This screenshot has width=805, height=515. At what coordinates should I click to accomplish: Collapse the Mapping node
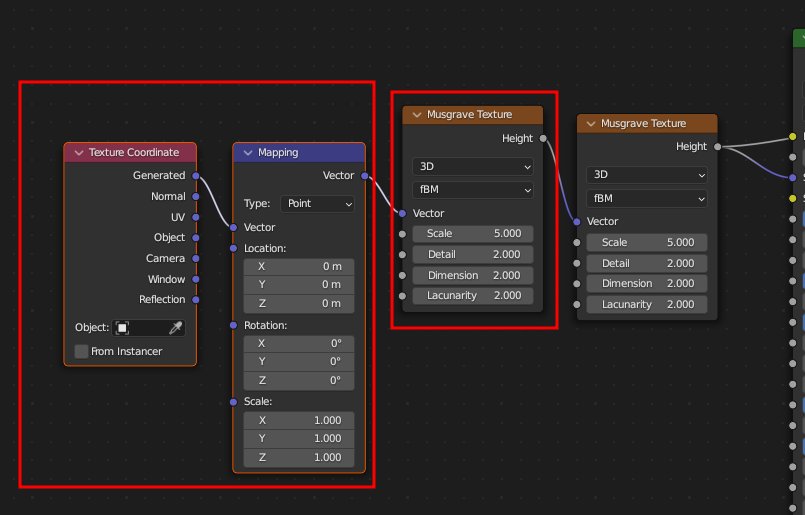click(x=248, y=152)
